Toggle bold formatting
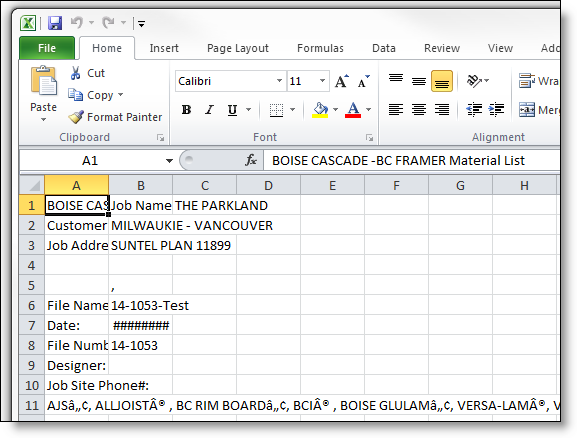The height and width of the screenshot is (438, 577). 186,110
